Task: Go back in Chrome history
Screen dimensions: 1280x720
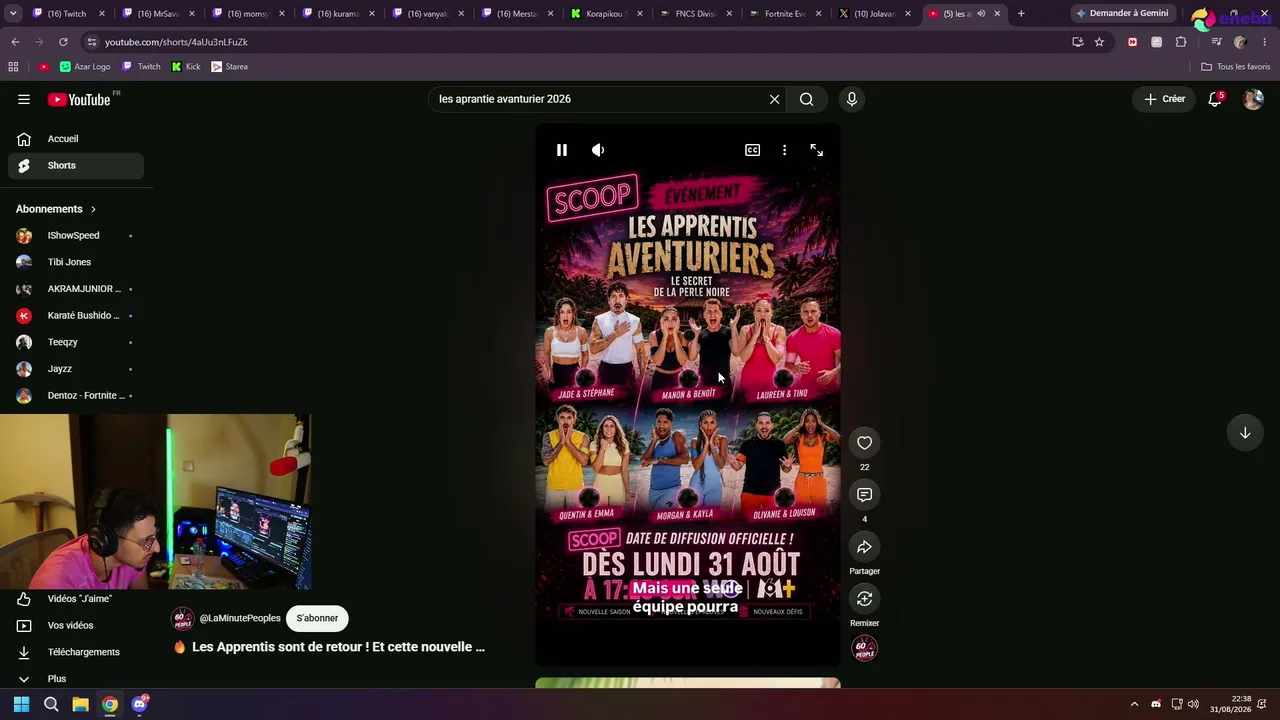Action: point(15,42)
